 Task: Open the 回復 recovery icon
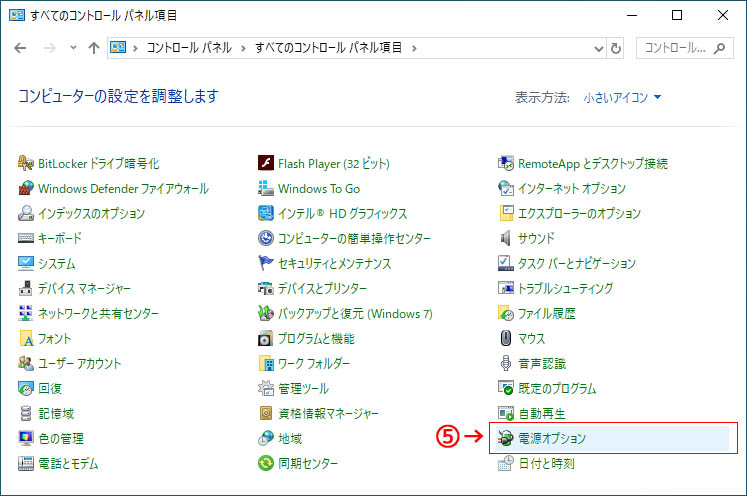[26, 388]
